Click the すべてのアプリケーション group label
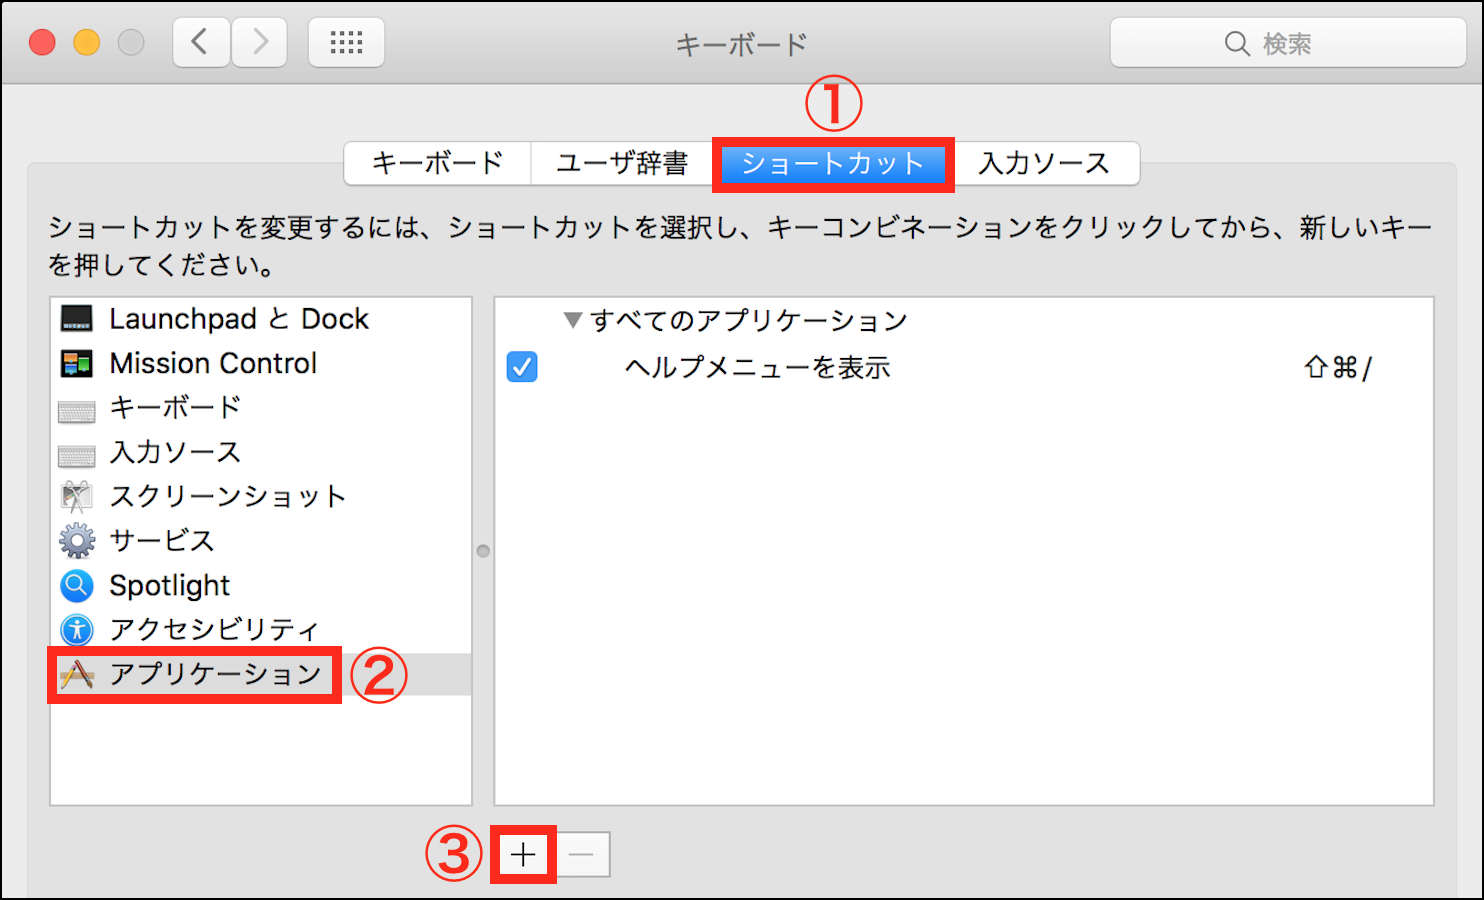1484x900 pixels. tap(749, 320)
